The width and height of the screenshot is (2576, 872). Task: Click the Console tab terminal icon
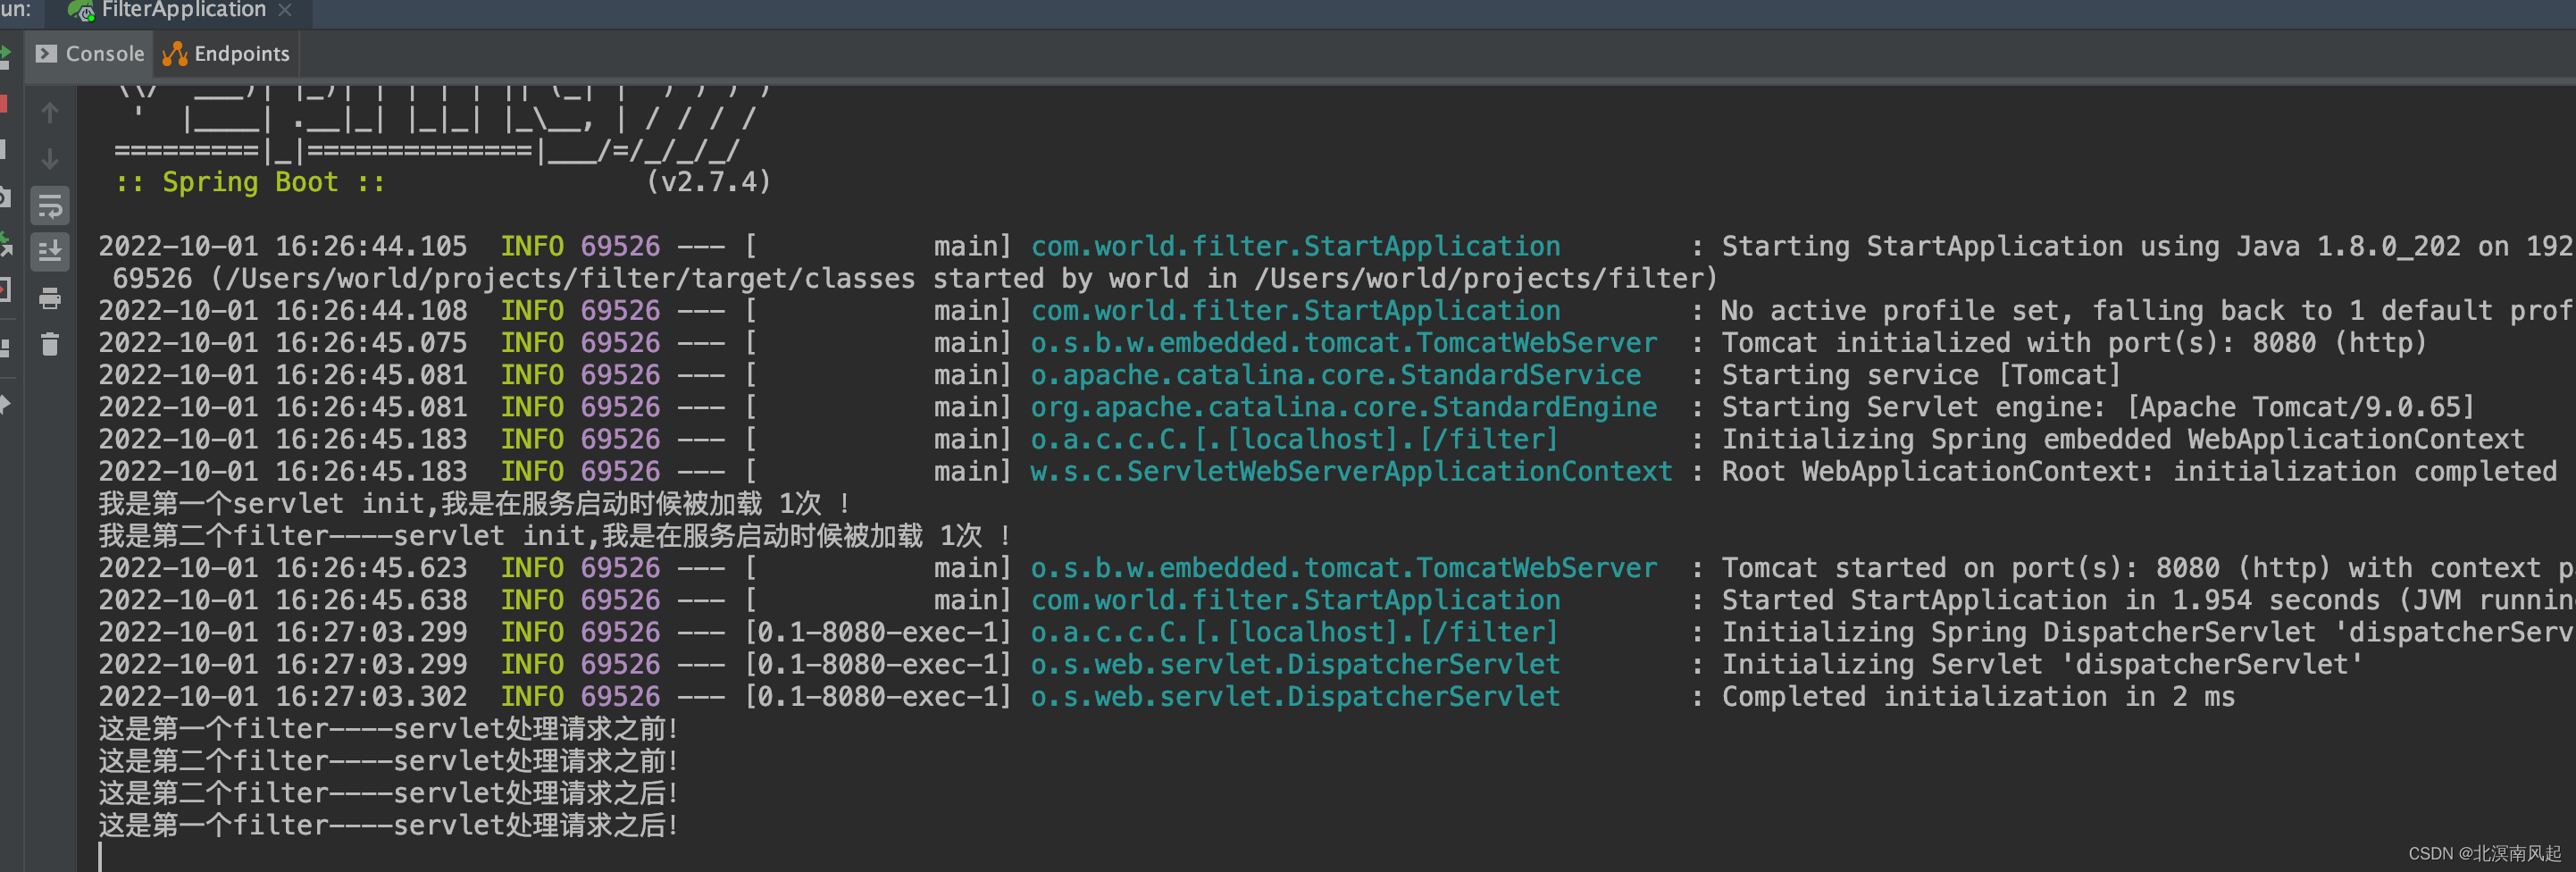pos(46,54)
